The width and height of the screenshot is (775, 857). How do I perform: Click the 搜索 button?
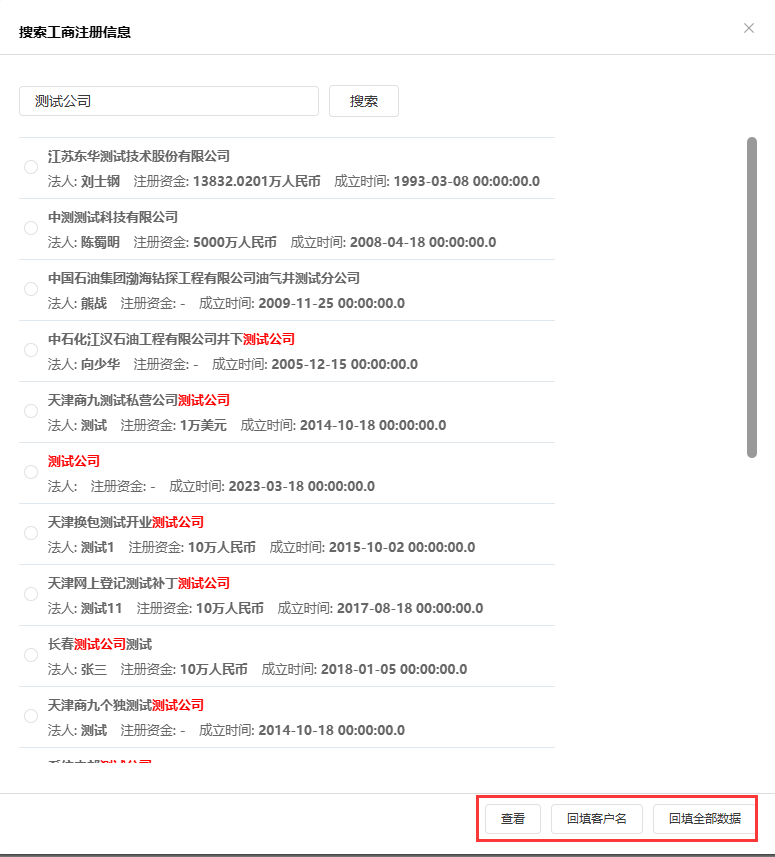(x=364, y=101)
